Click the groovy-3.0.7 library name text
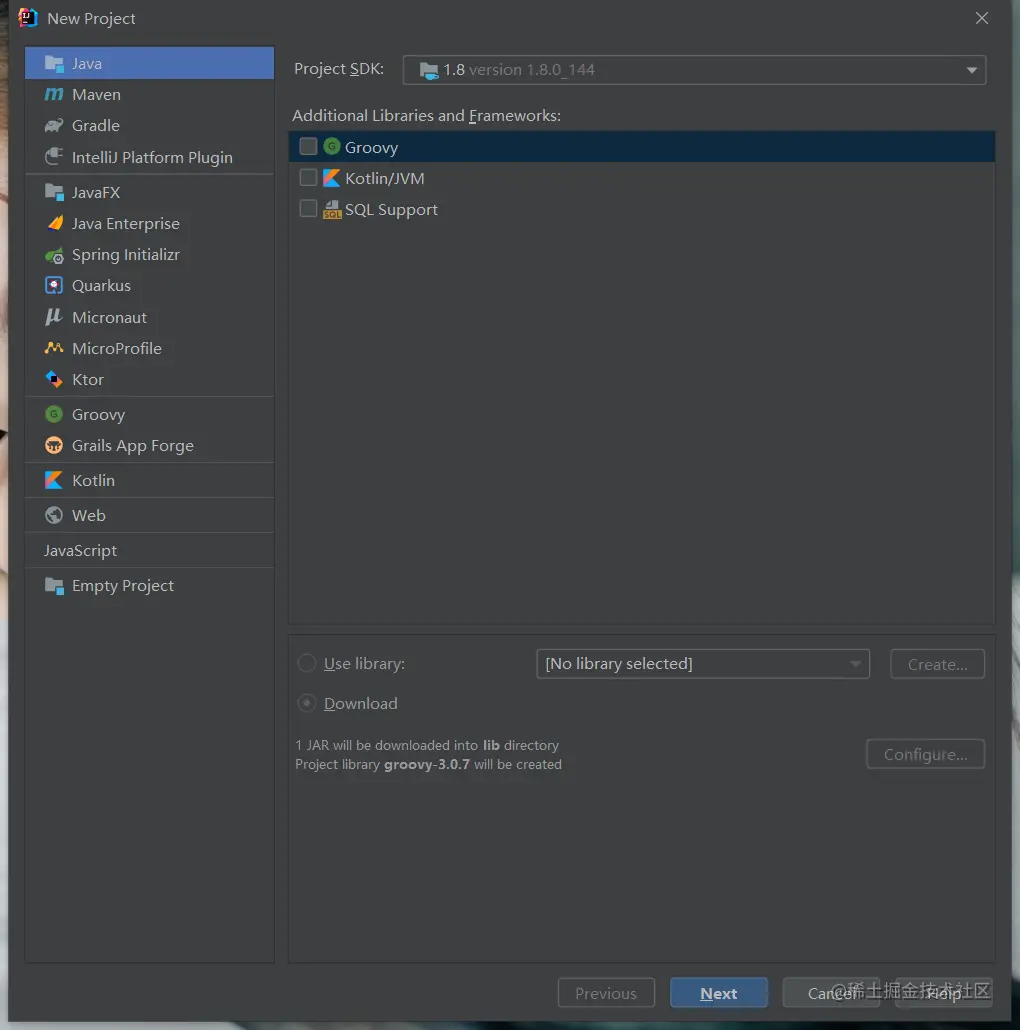This screenshot has width=1020, height=1030. (427, 765)
